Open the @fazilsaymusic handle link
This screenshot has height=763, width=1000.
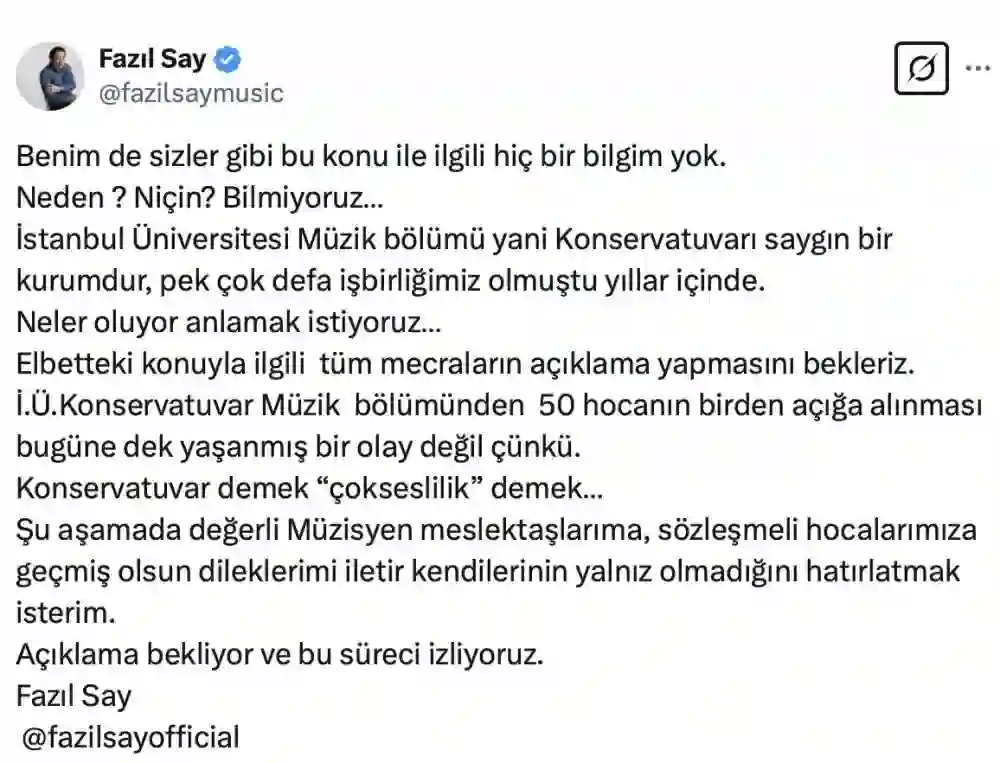(191, 93)
